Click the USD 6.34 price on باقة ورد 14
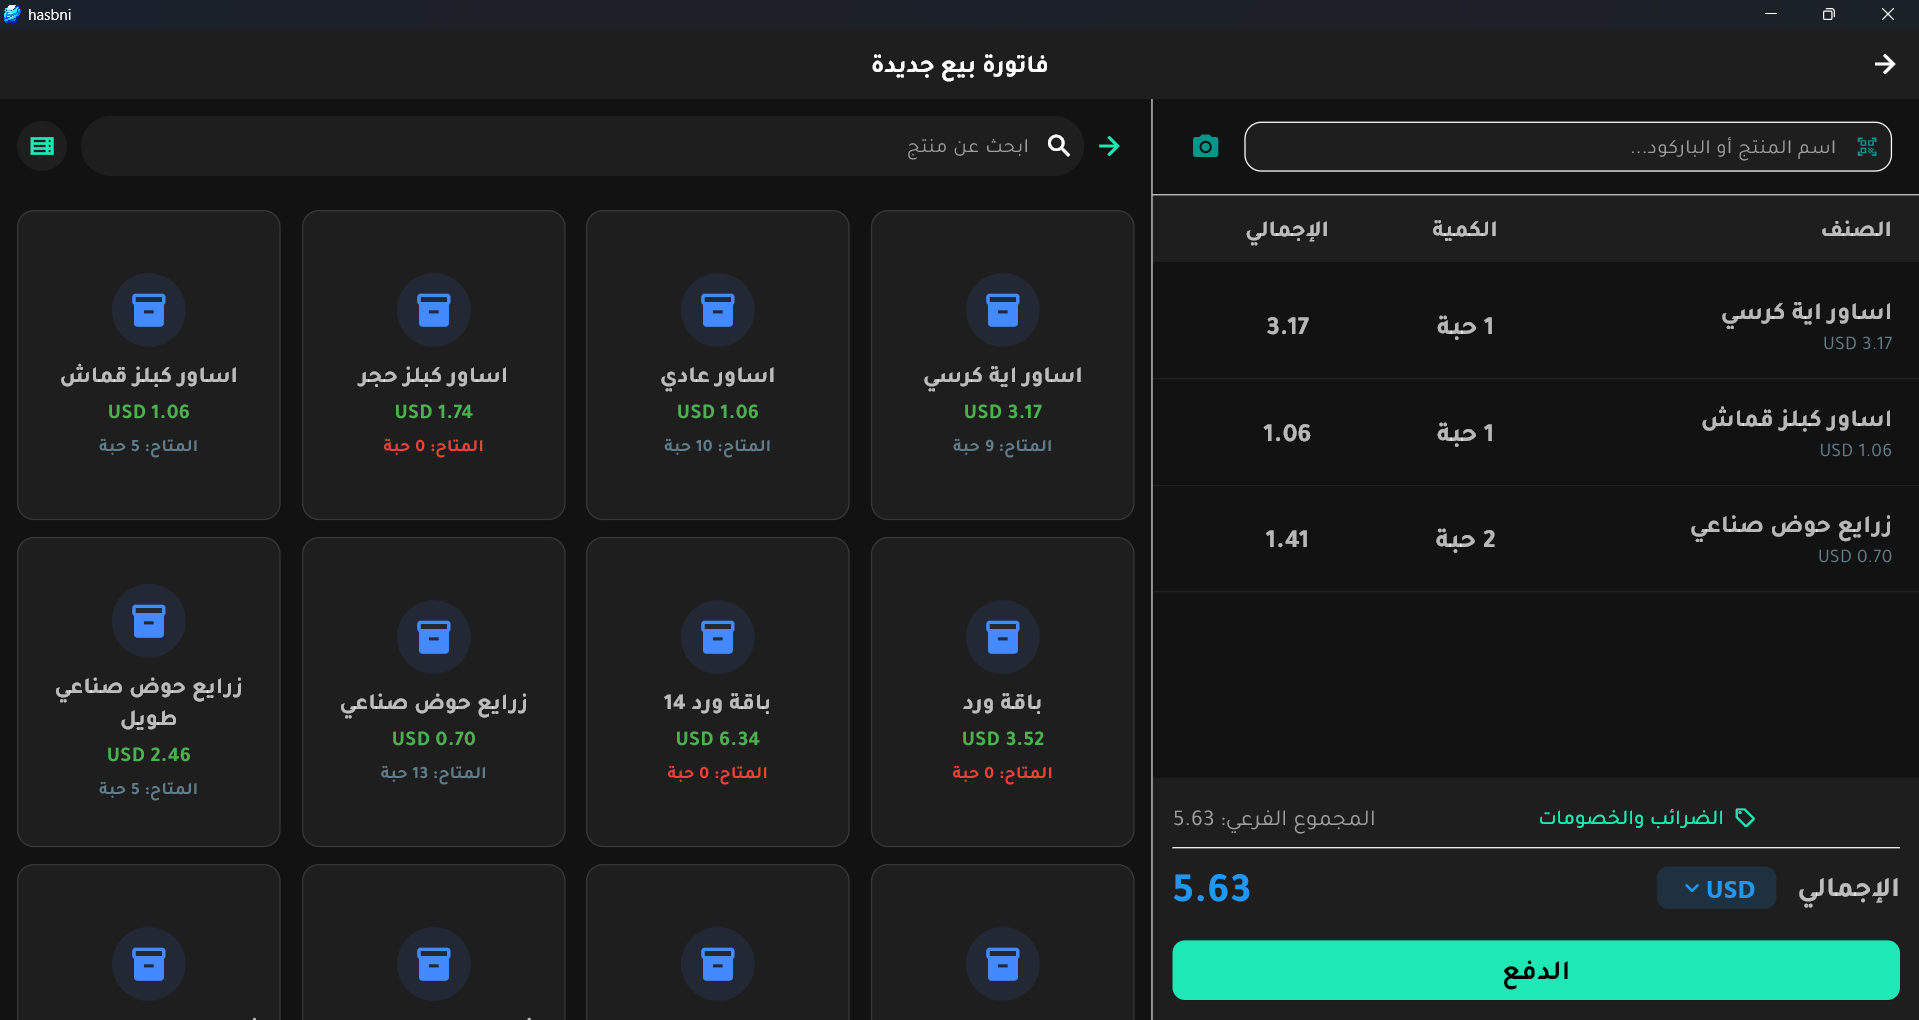 (x=718, y=739)
